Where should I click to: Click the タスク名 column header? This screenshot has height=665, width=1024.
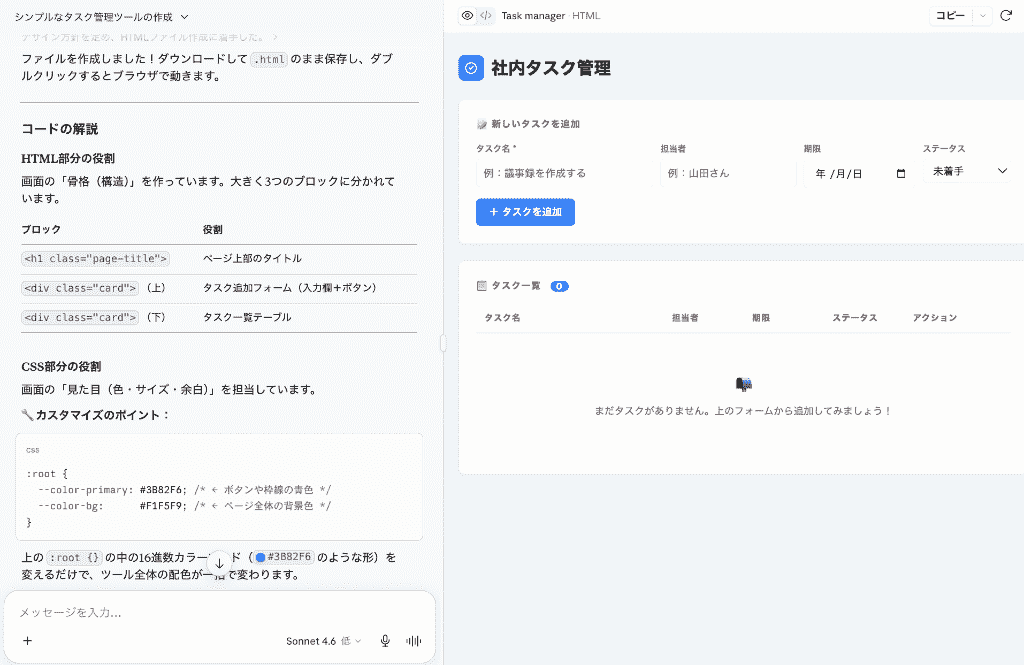pos(502,317)
